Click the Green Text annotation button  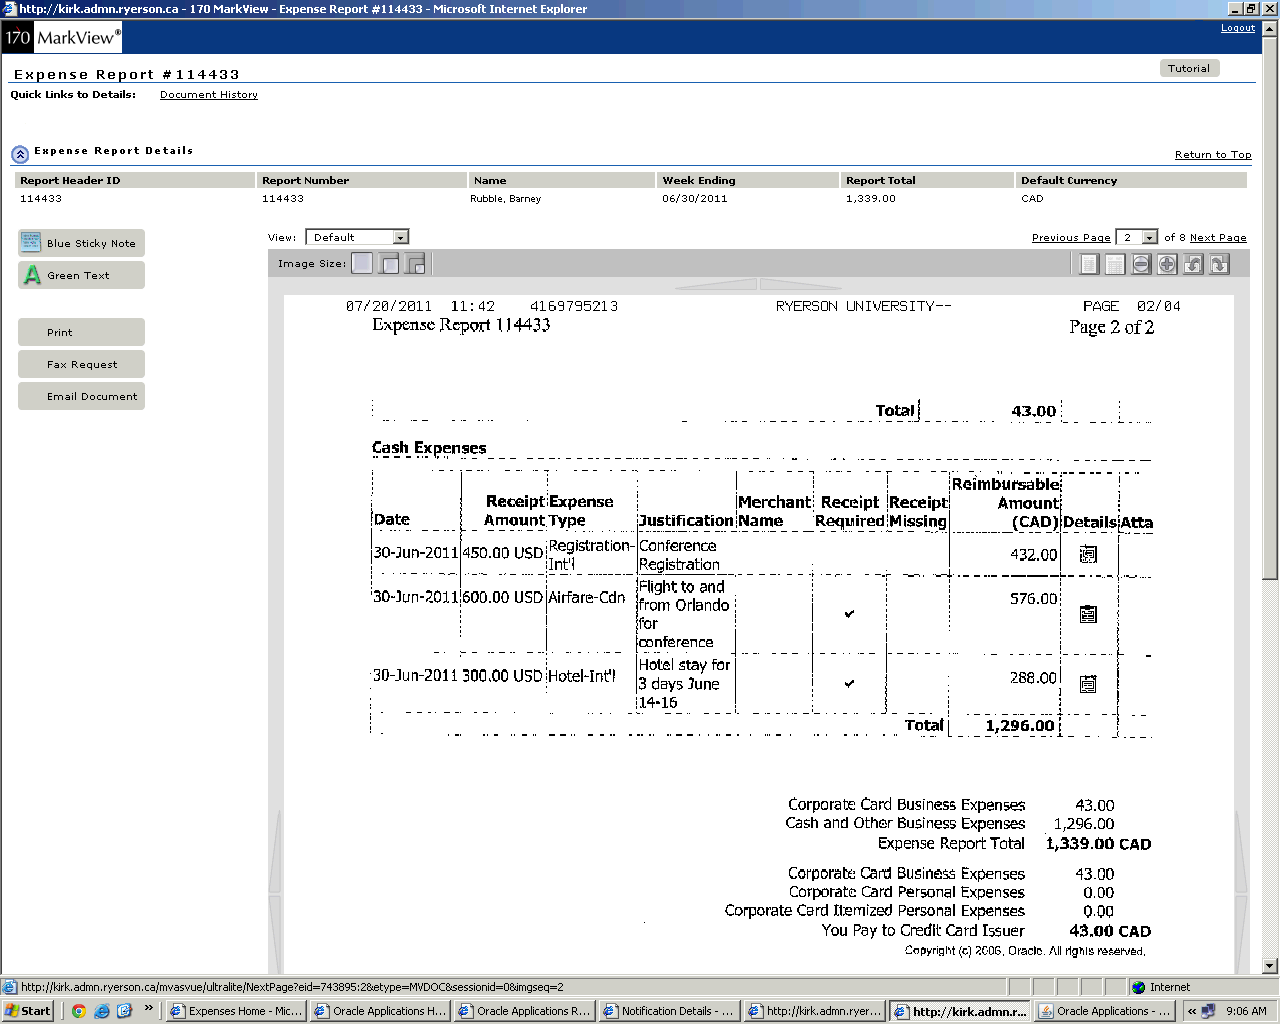click(81, 275)
